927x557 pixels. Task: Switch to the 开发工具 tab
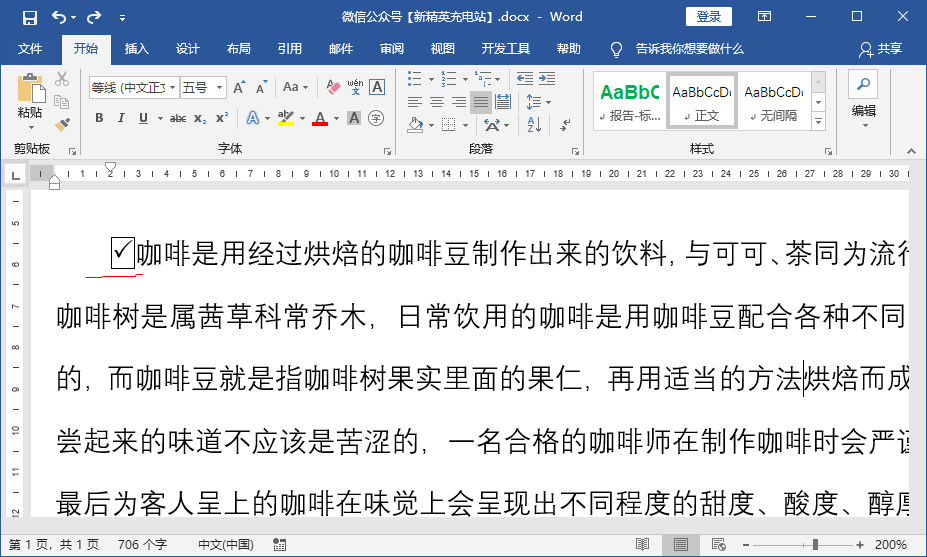[x=505, y=49]
